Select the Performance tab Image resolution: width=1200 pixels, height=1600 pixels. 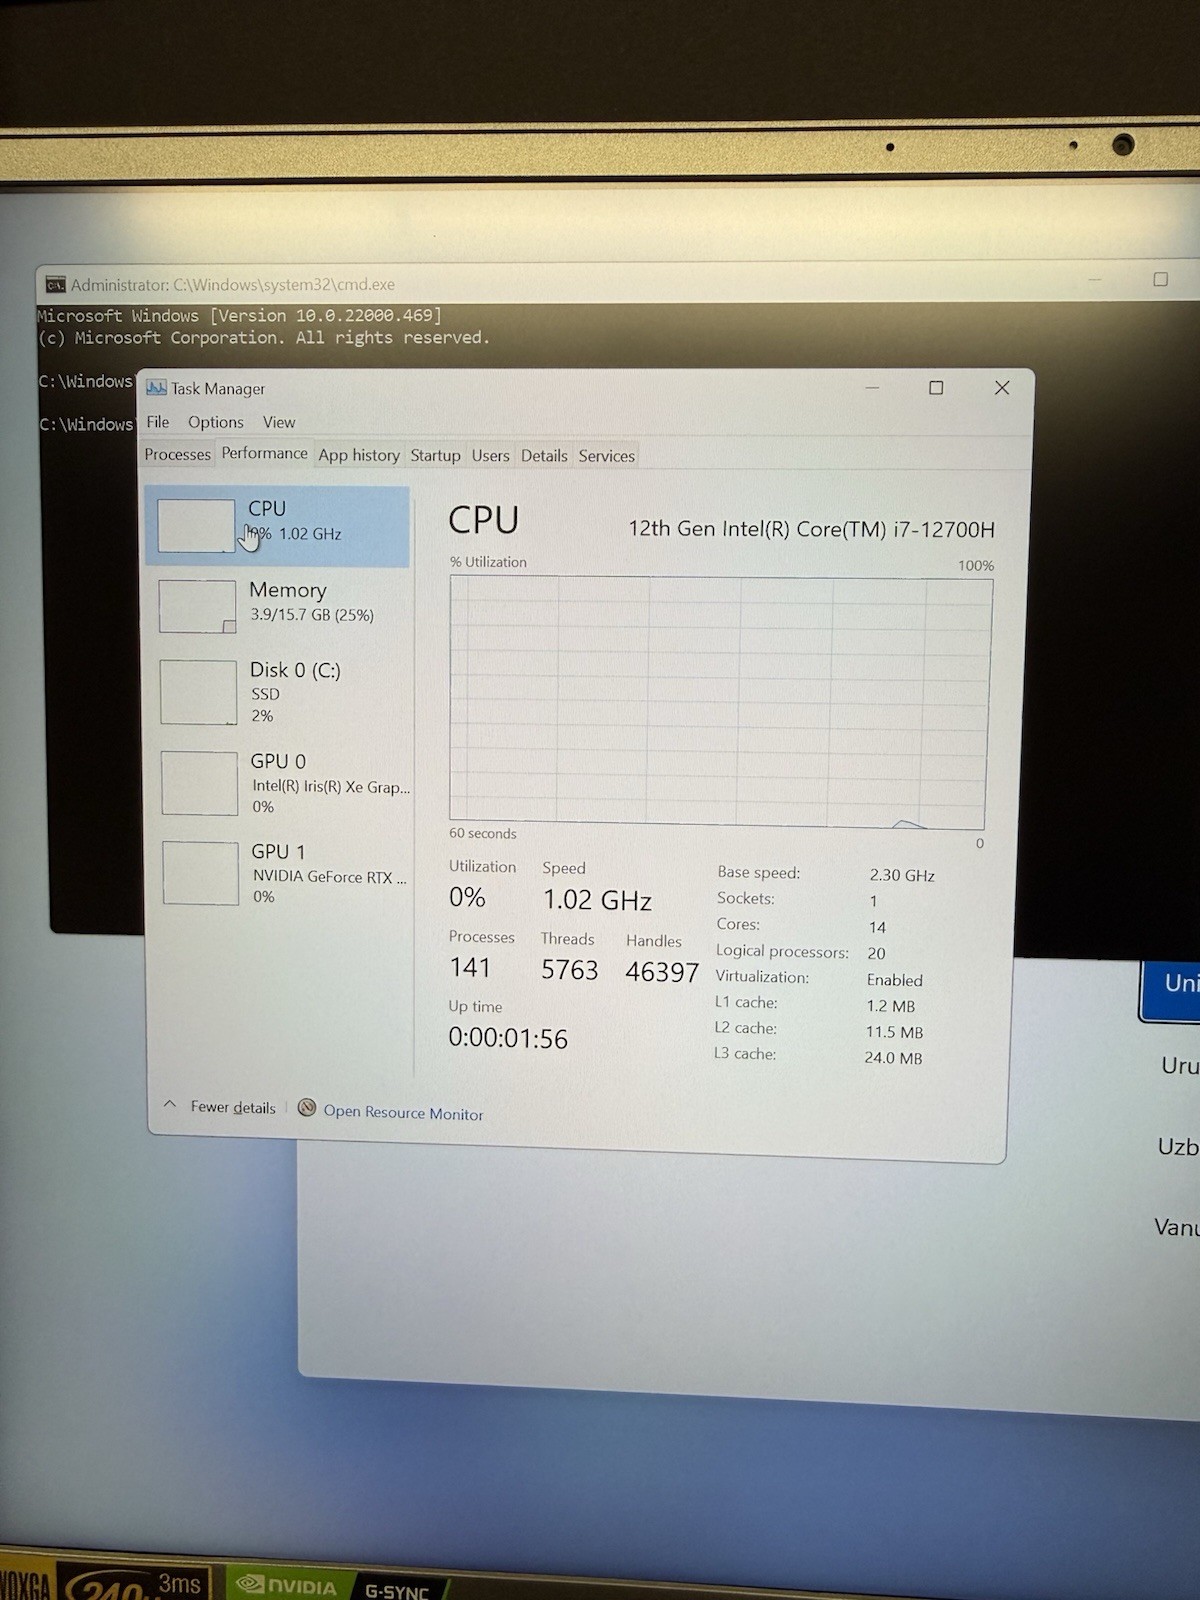click(x=265, y=453)
